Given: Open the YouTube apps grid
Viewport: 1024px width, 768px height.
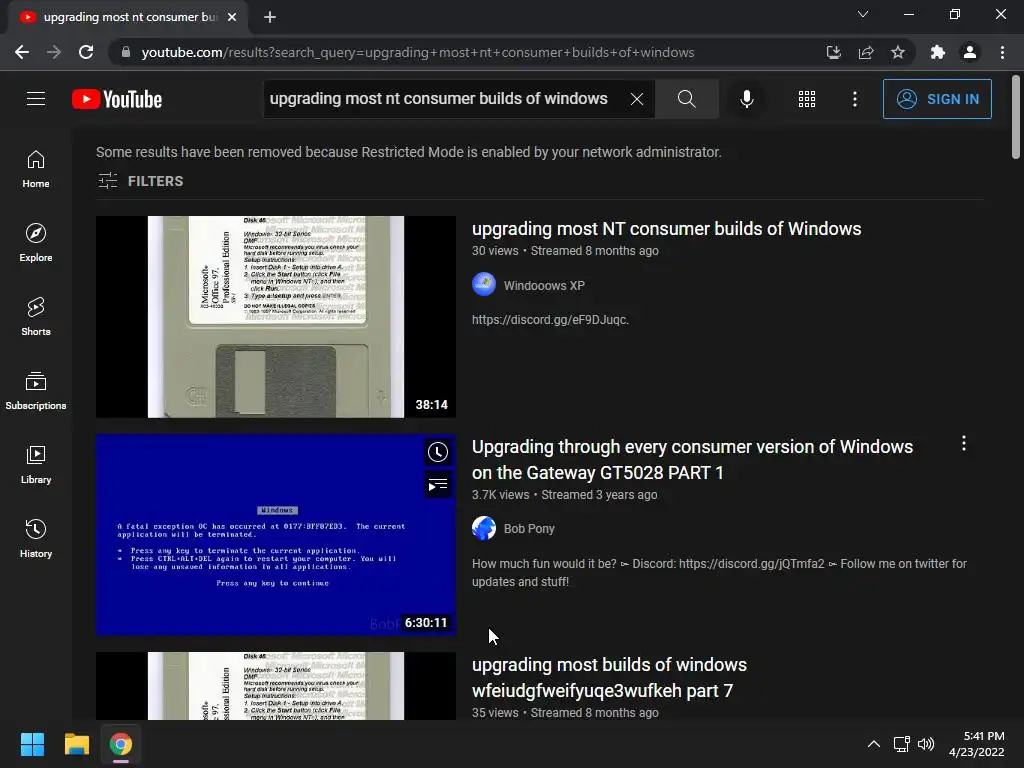Looking at the screenshot, I should [x=807, y=99].
